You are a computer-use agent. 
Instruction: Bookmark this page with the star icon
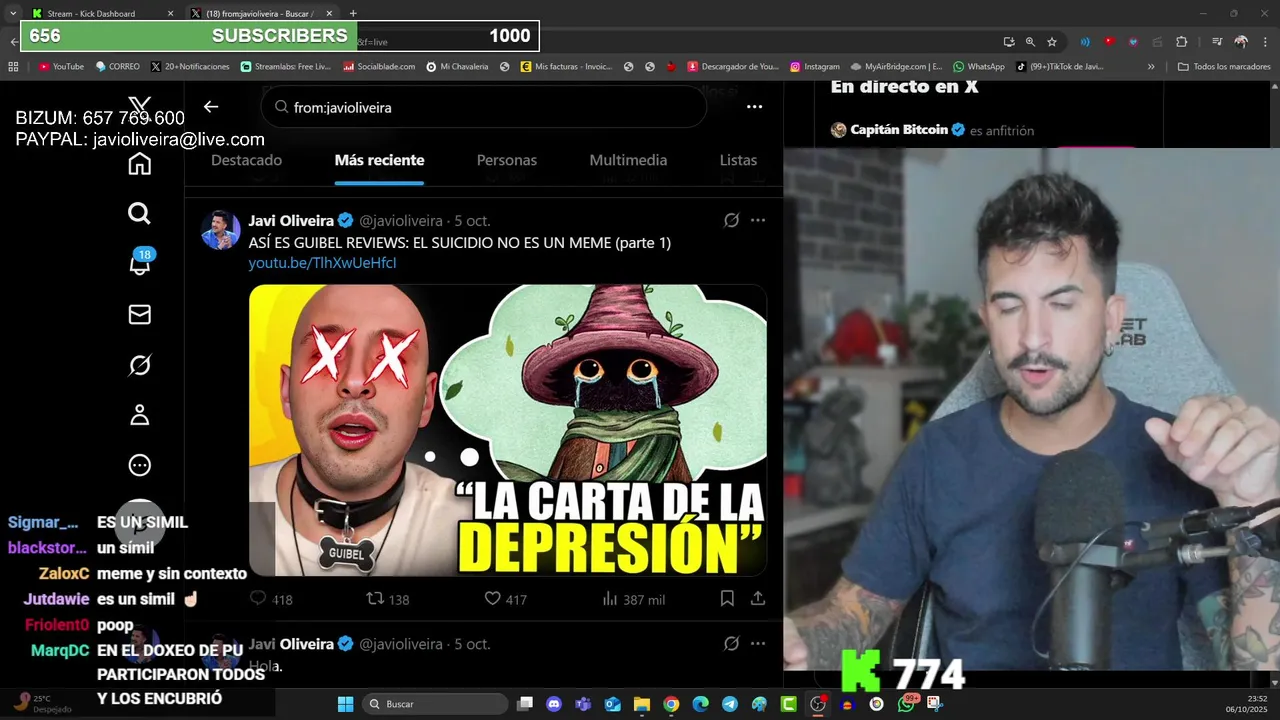[1052, 42]
